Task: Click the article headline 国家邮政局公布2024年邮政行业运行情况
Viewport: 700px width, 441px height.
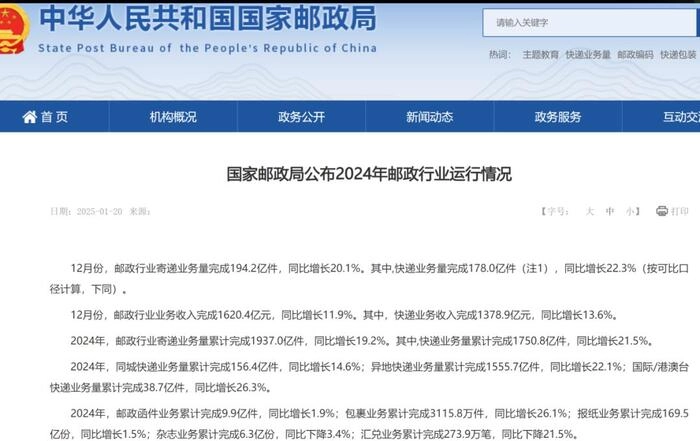Action: click(369, 174)
